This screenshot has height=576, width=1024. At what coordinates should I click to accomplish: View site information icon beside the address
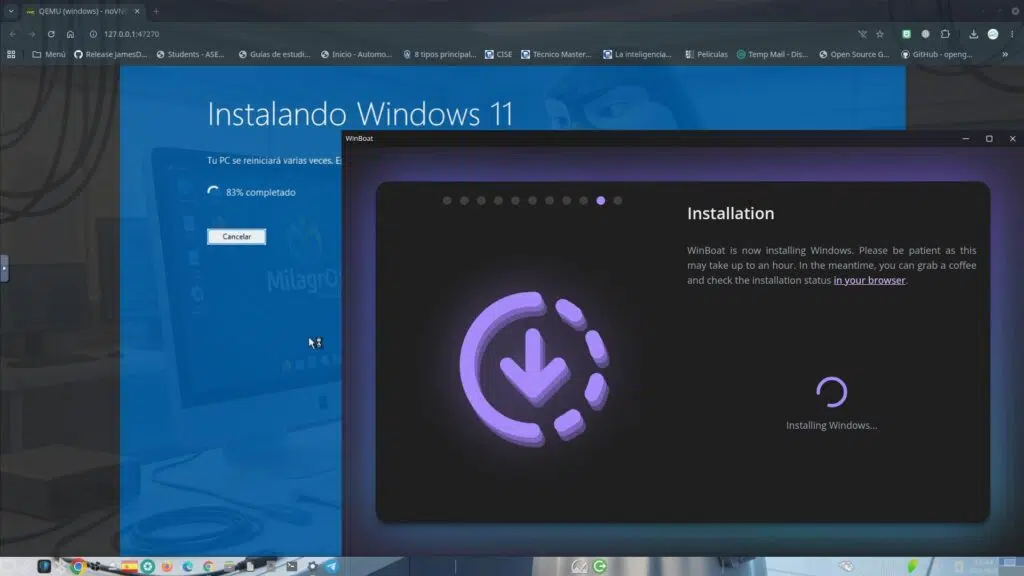click(x=93, y=34)
